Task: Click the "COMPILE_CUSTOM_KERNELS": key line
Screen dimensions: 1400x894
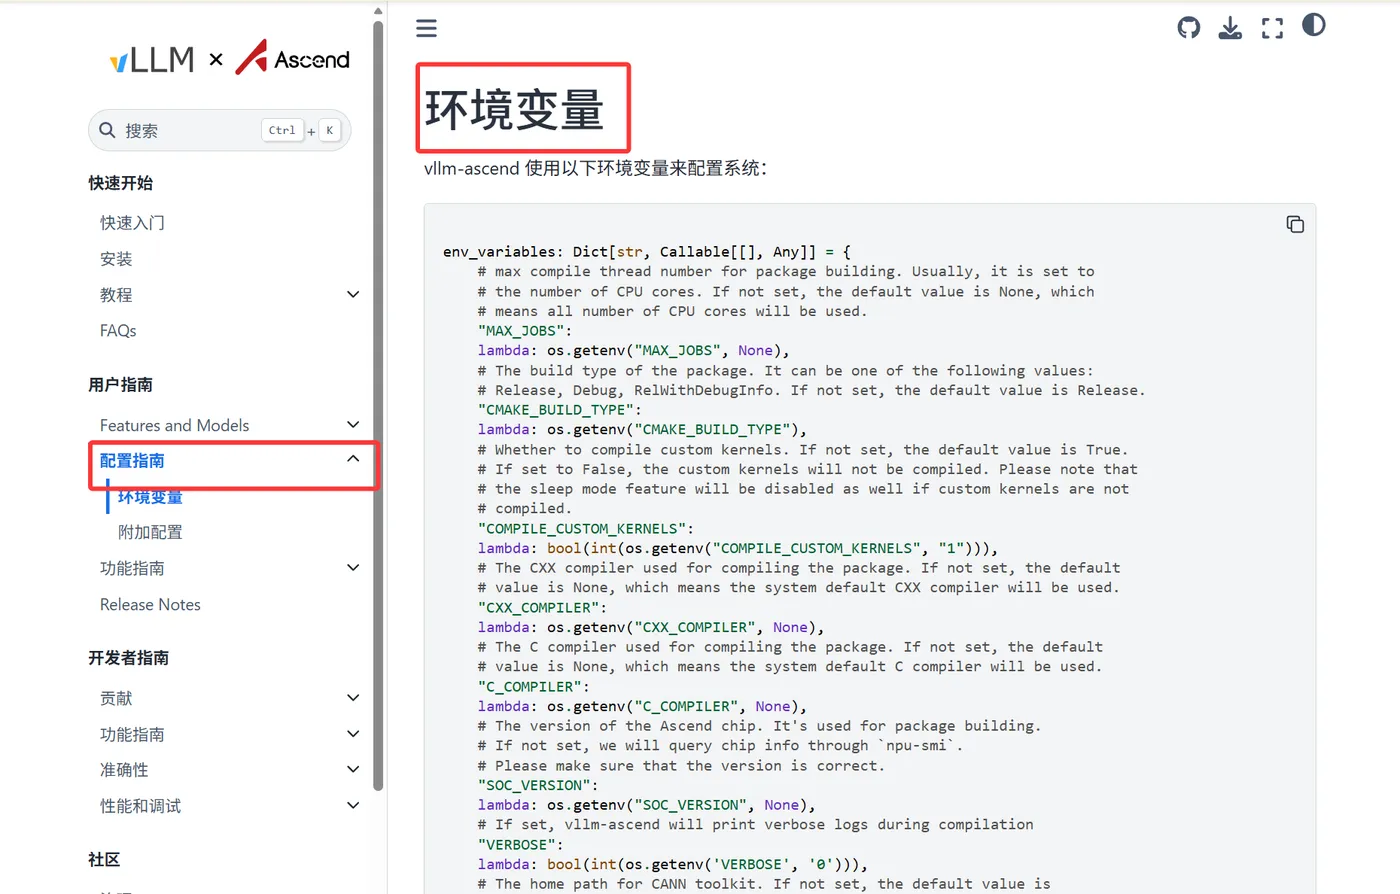Action: (586, 529)
